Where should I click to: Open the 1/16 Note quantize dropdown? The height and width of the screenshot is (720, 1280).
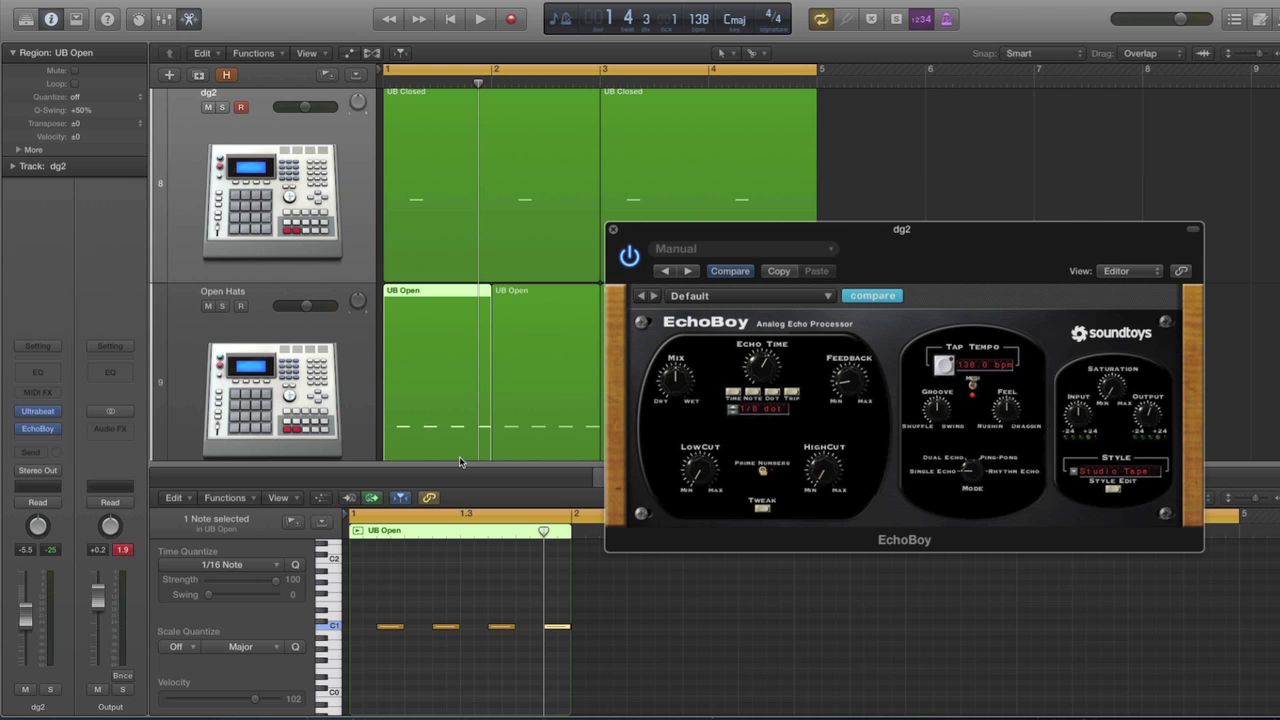point(221,565)
